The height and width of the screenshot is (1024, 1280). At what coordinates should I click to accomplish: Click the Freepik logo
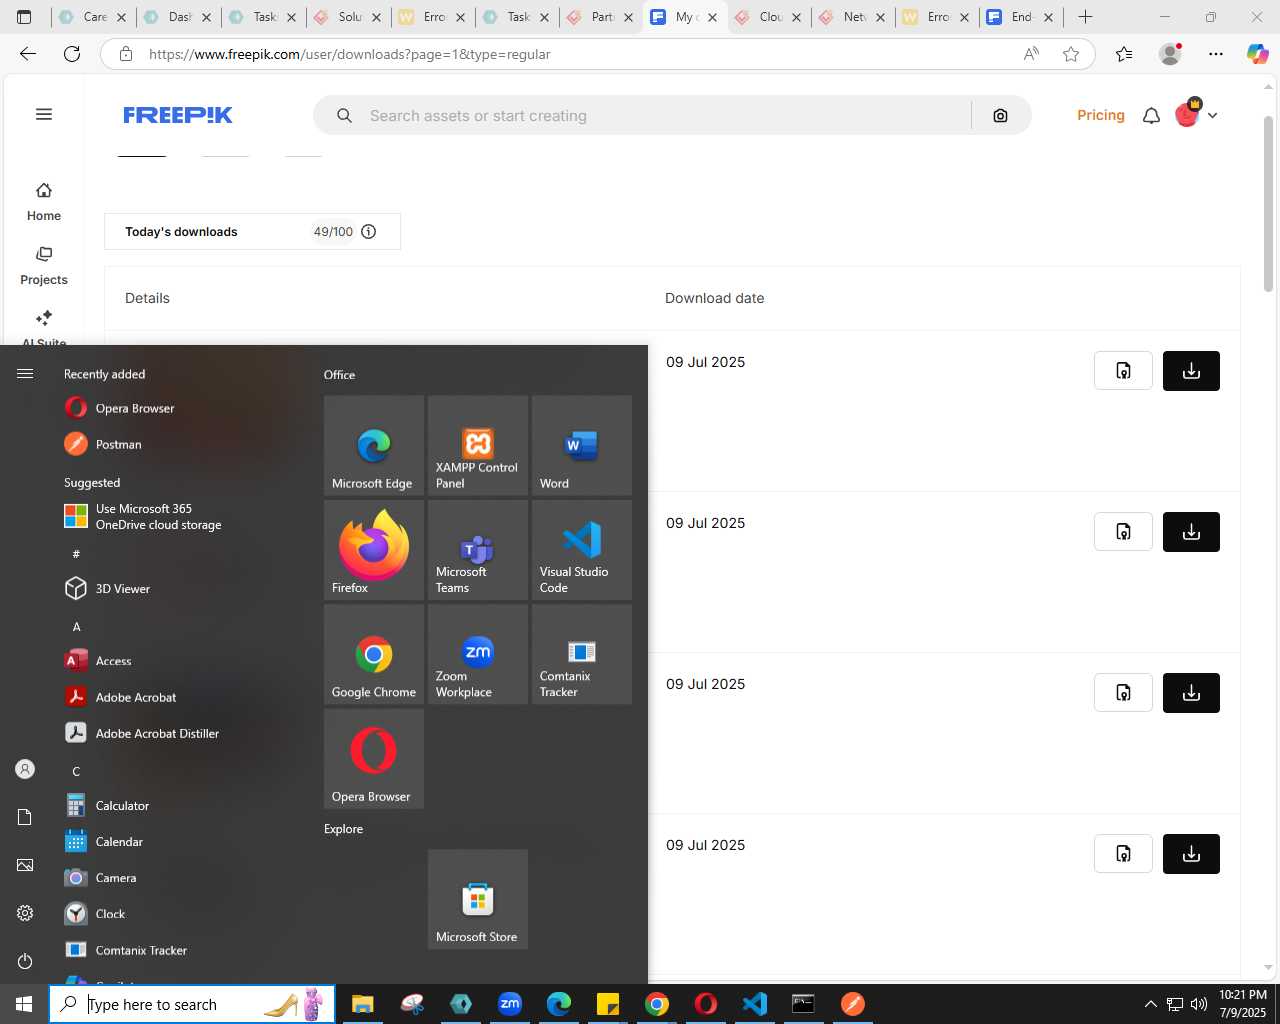(178, 115)
